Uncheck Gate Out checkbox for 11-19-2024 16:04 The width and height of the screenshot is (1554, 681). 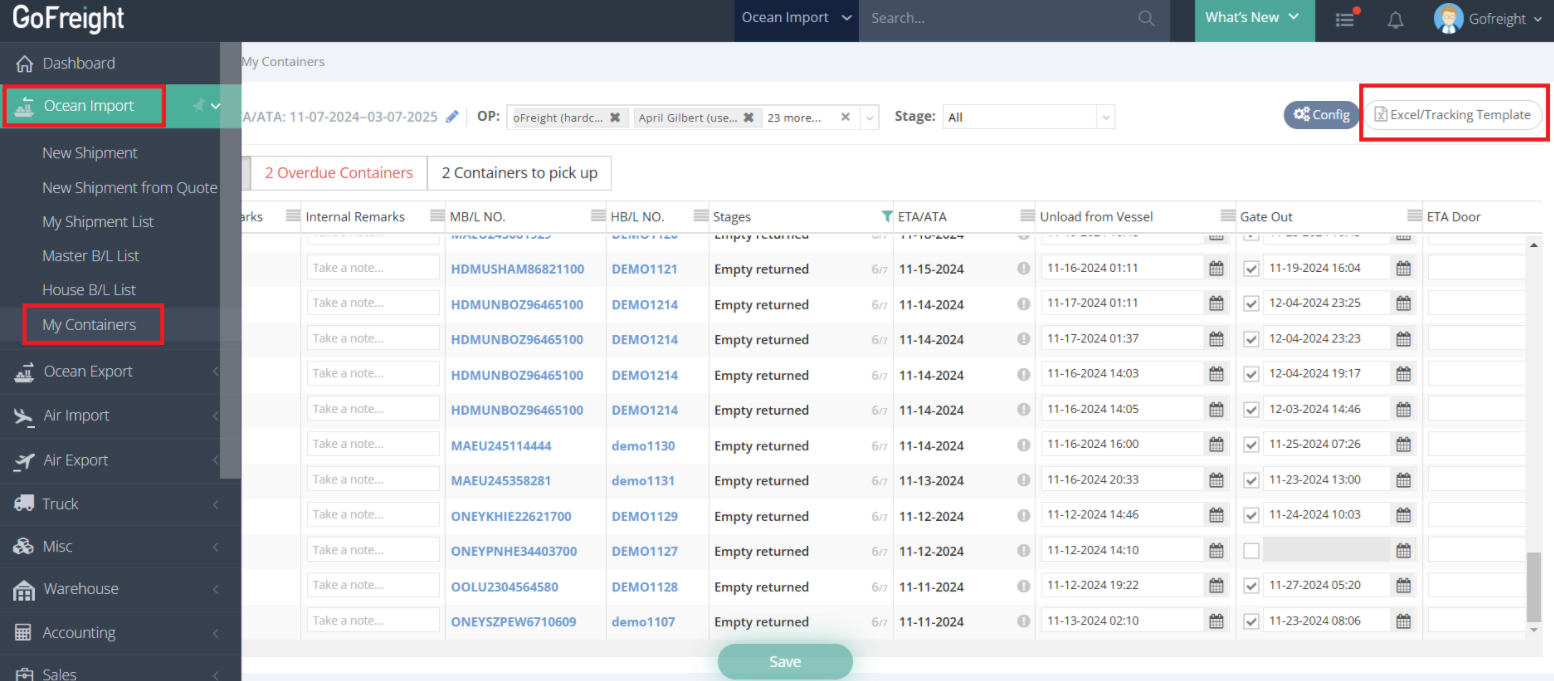[x=1251, y=269]
